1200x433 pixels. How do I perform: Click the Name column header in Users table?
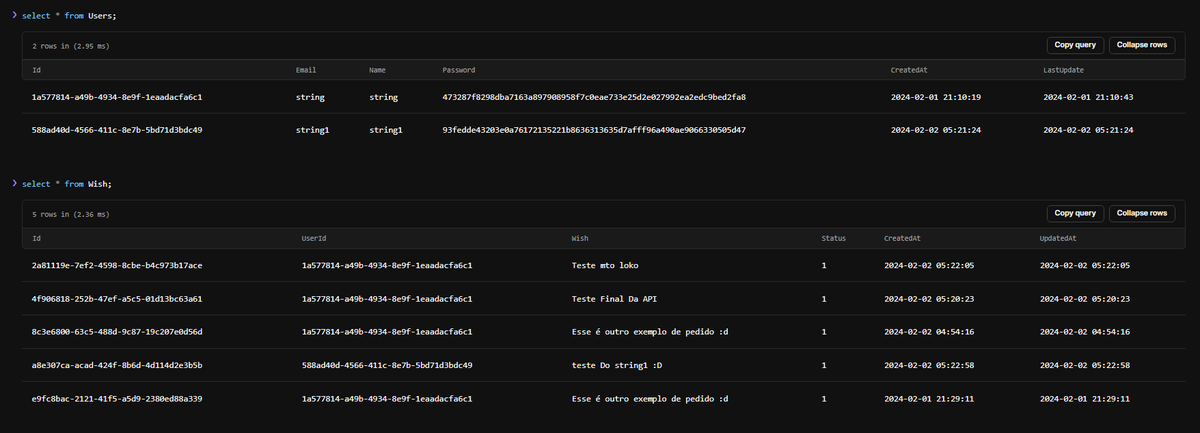pos(377,70)
